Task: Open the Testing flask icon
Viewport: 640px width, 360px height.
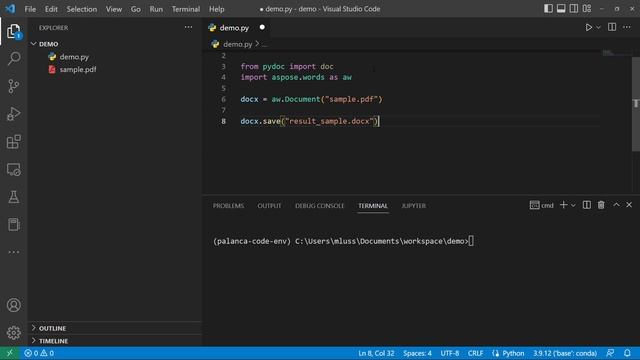Action: 13,197
